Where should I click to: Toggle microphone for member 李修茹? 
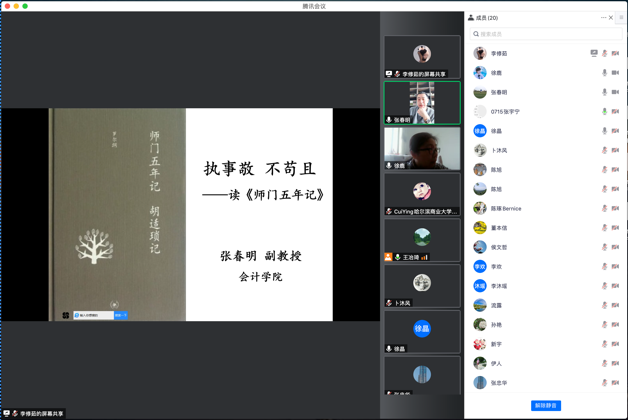605,54
